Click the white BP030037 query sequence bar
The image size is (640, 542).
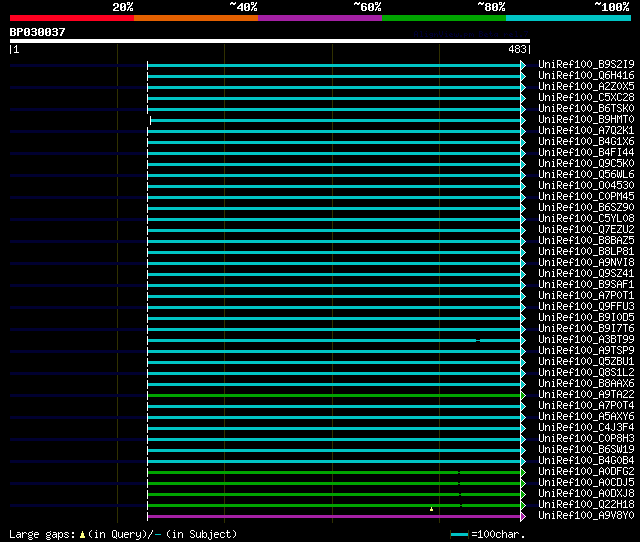click(x=270, y=41)
